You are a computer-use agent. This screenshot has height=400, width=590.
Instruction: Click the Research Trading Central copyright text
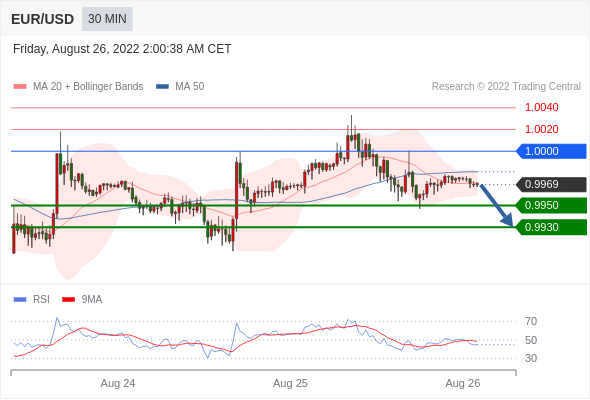coord(506,87)
